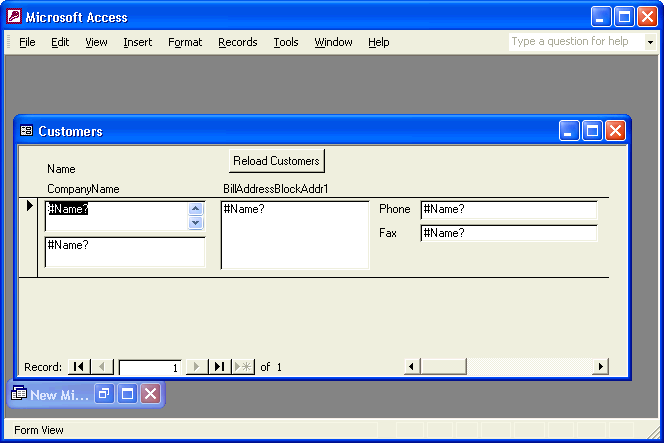Close the Customers form window
This screenshot has width=664, height=443.
(x=615, y=130)
